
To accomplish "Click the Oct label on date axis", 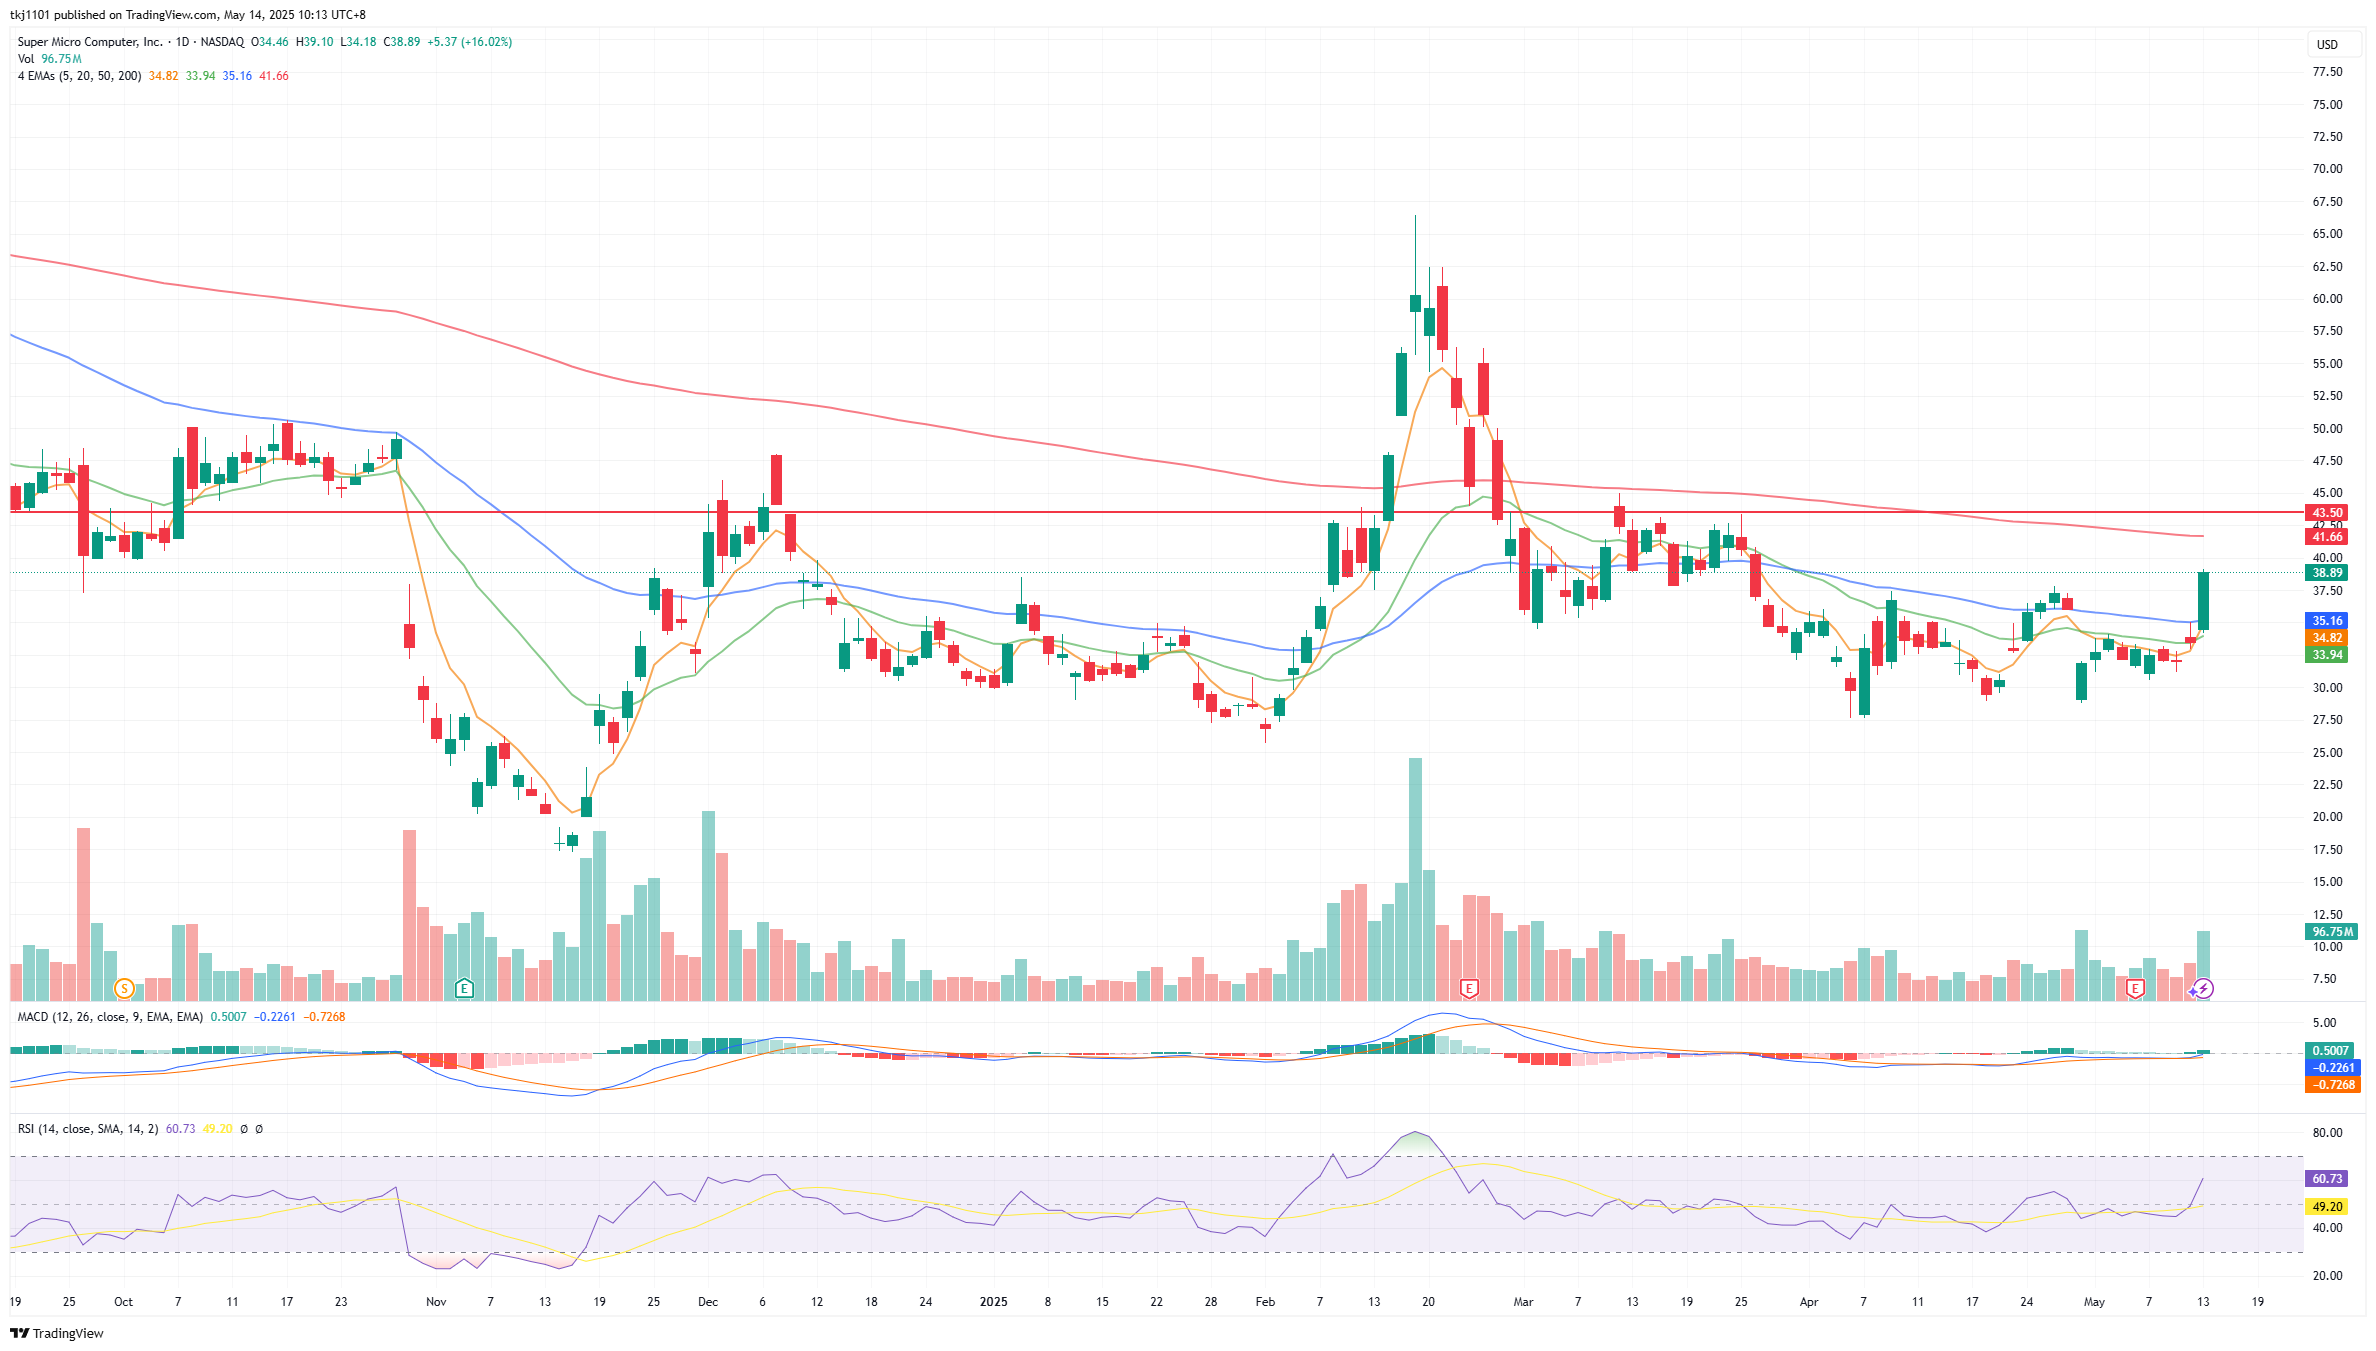I will 123,1302.
